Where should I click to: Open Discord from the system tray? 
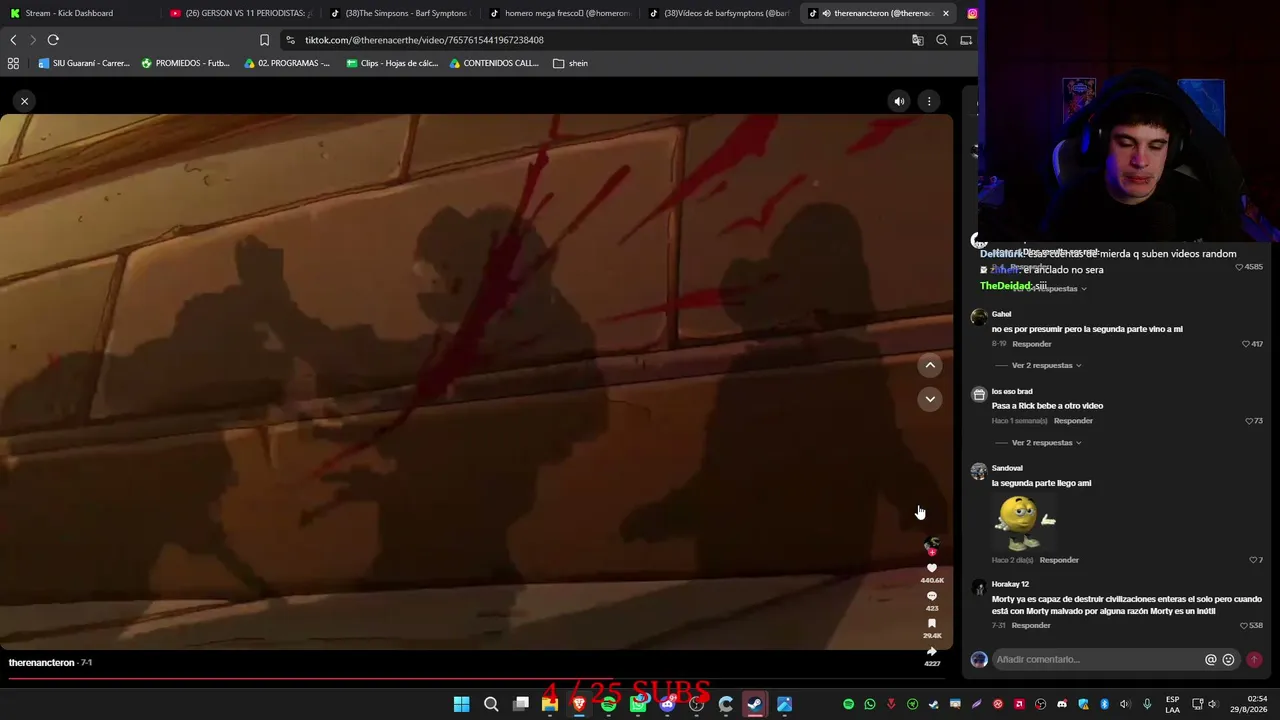coord(1062,704)
